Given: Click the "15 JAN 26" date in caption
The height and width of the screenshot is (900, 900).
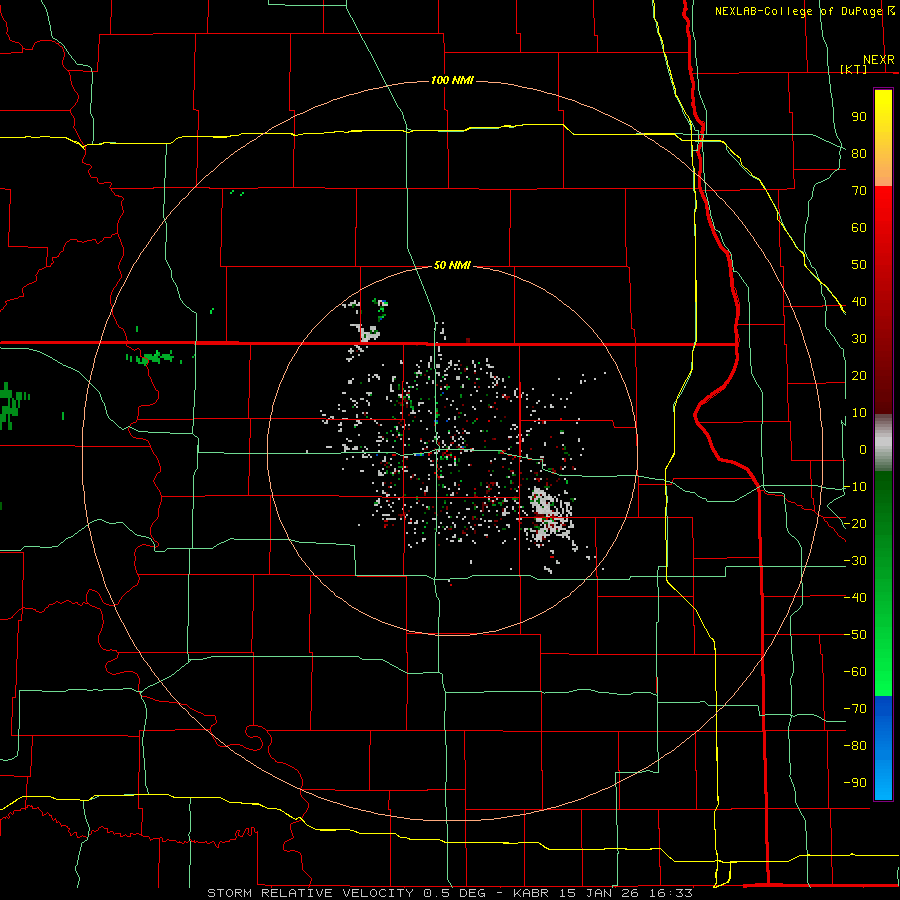Looking at the screenshot, I should 598,893.
